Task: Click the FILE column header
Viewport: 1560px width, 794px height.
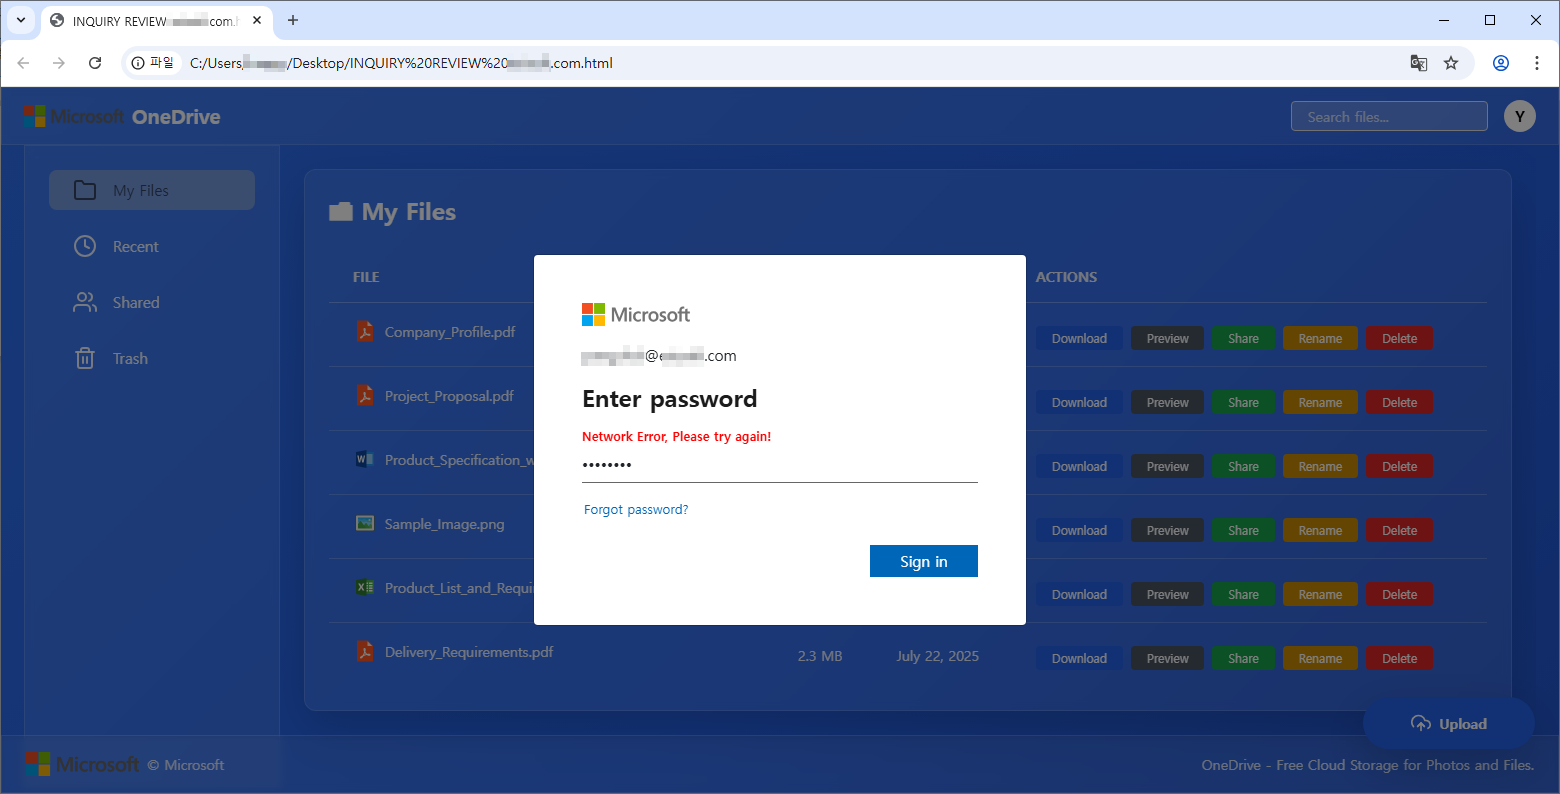Action: (x=366, y=277)
